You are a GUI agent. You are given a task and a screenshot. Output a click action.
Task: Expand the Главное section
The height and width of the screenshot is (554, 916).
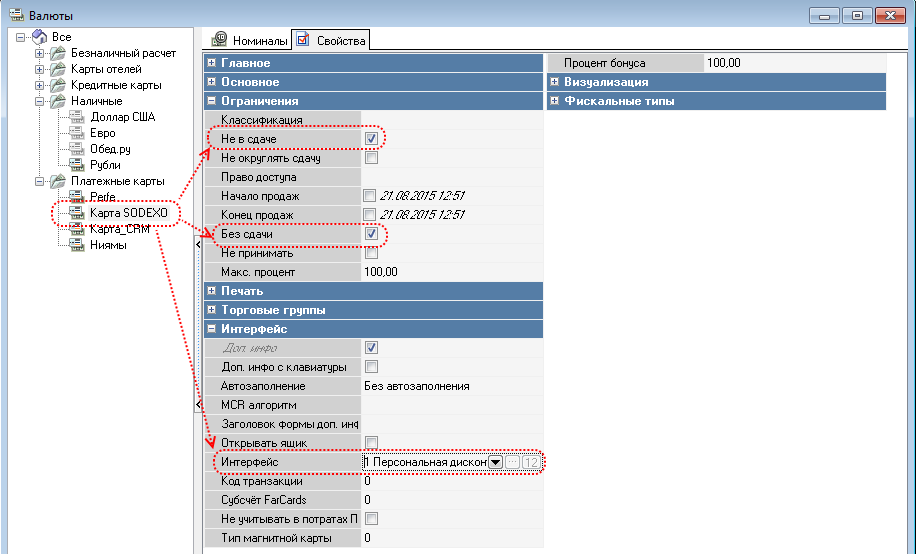(x=211, y=63)
